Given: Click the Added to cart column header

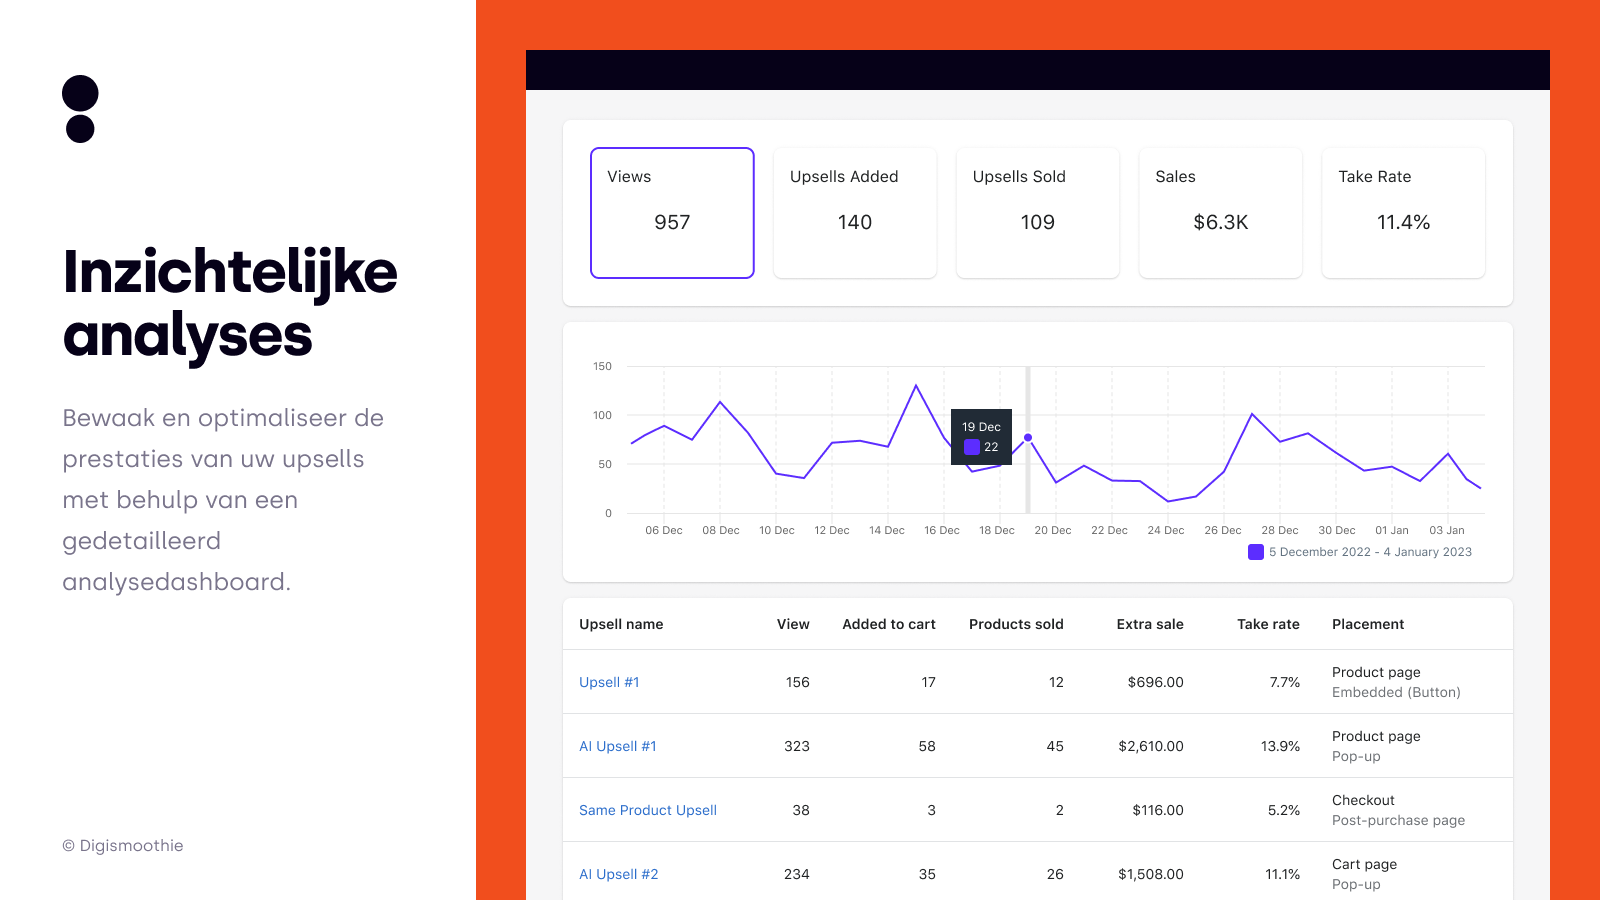Looking at the screenshot, I should pos(889,624).
